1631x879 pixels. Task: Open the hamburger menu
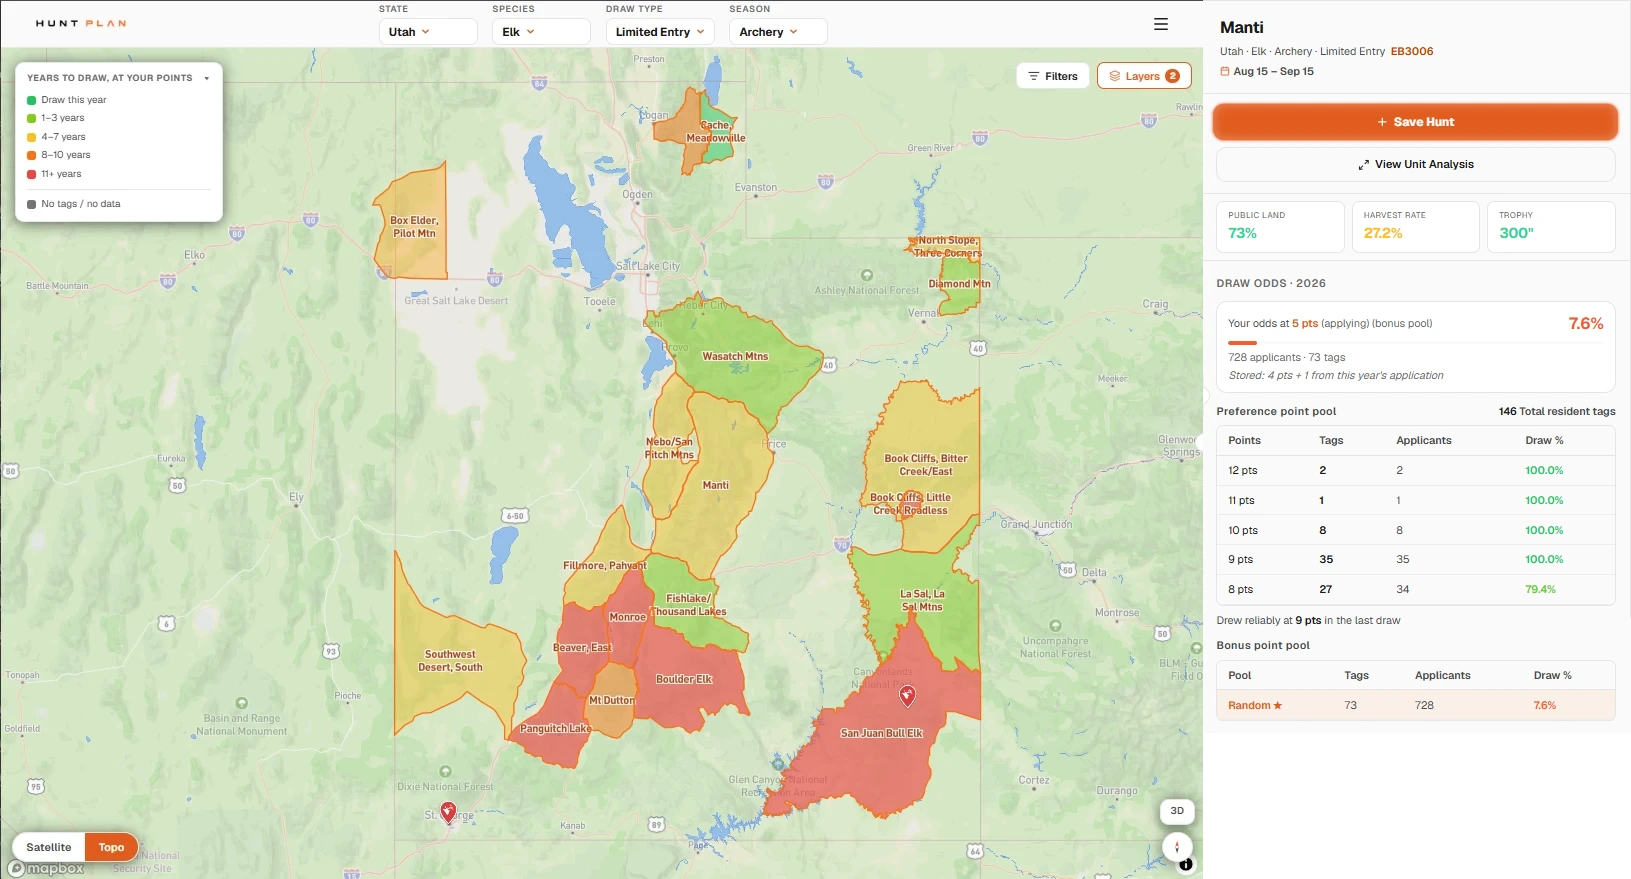point(1161,24)
